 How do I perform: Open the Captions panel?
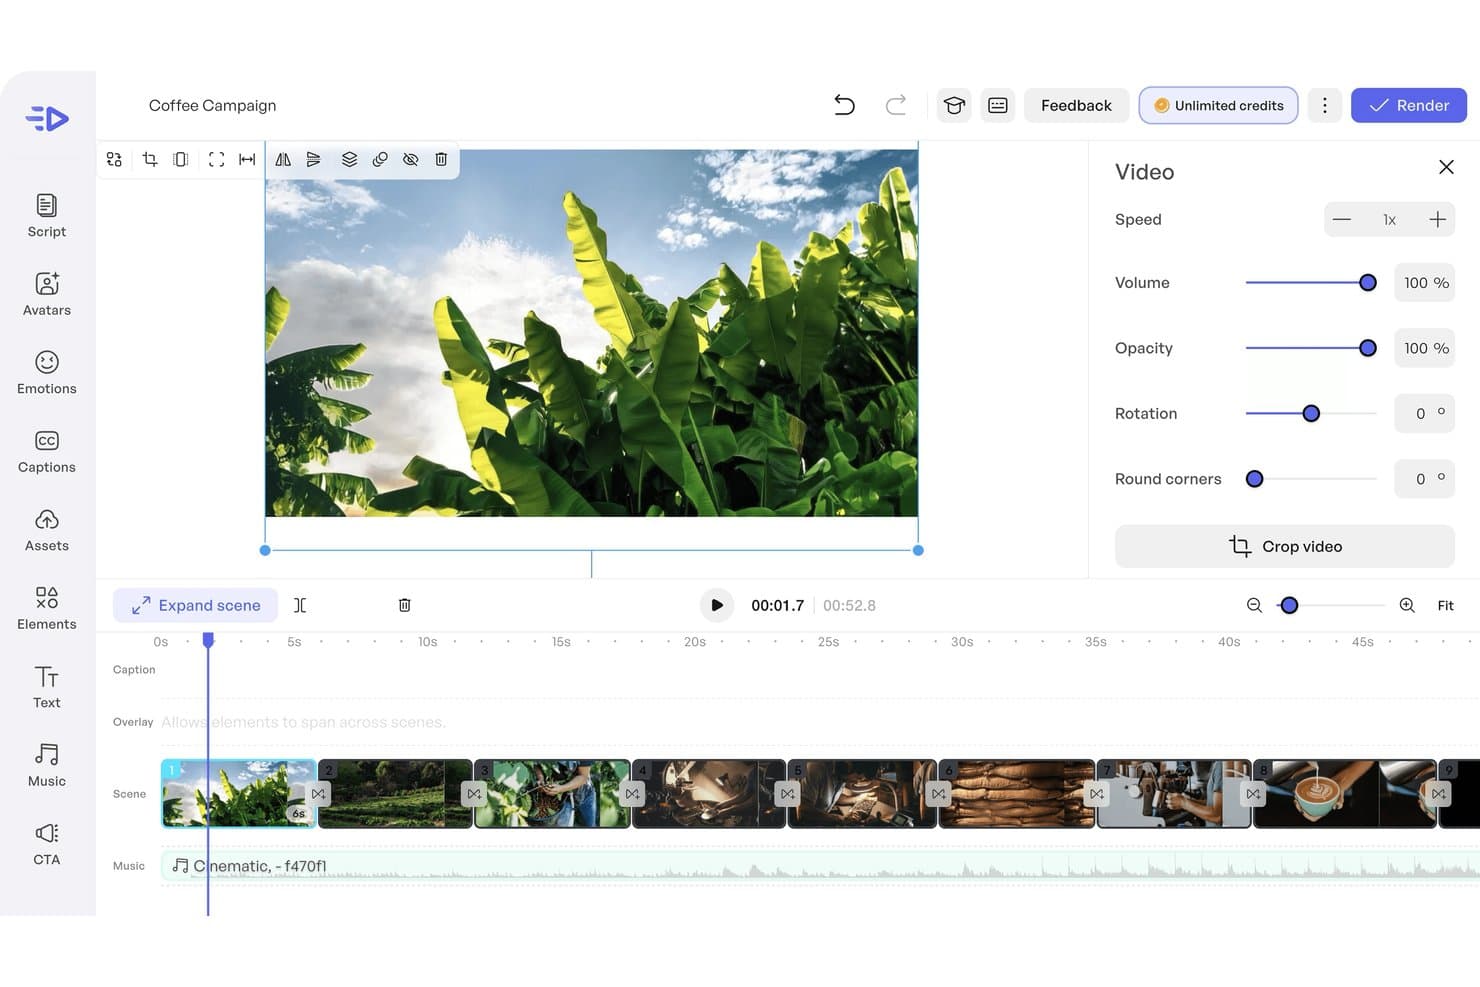47,451
